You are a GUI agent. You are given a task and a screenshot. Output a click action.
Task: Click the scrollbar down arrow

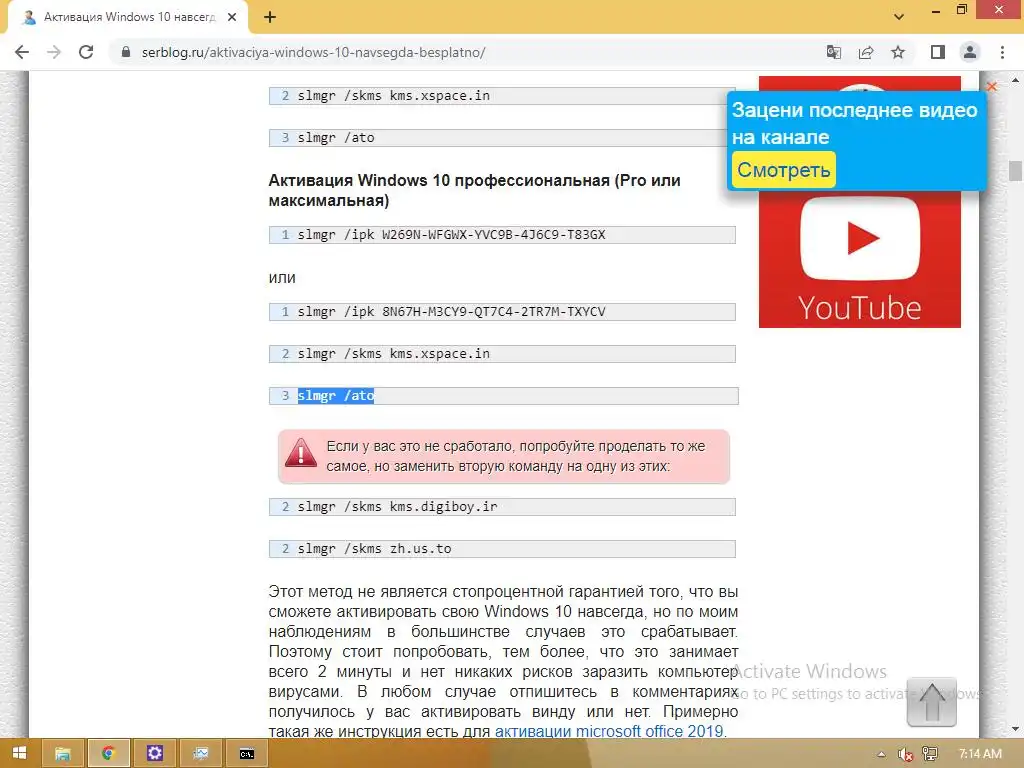[1015, 729]
